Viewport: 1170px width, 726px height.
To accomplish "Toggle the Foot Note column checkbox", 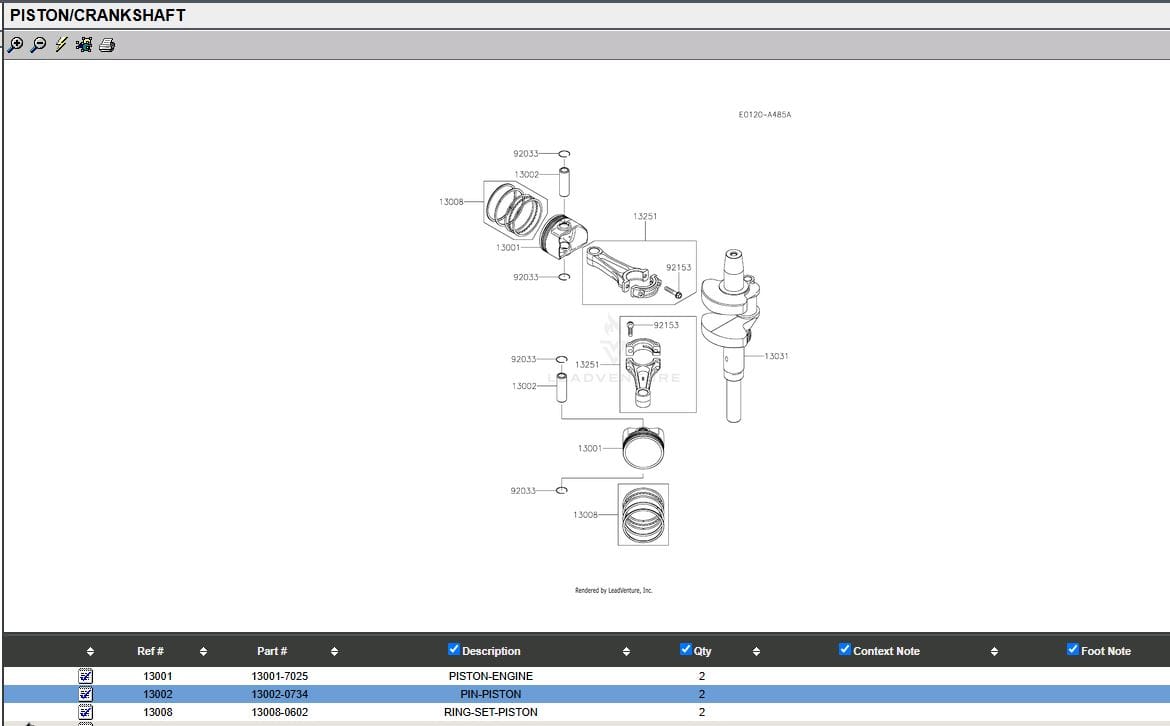I will coord(1073,650).
